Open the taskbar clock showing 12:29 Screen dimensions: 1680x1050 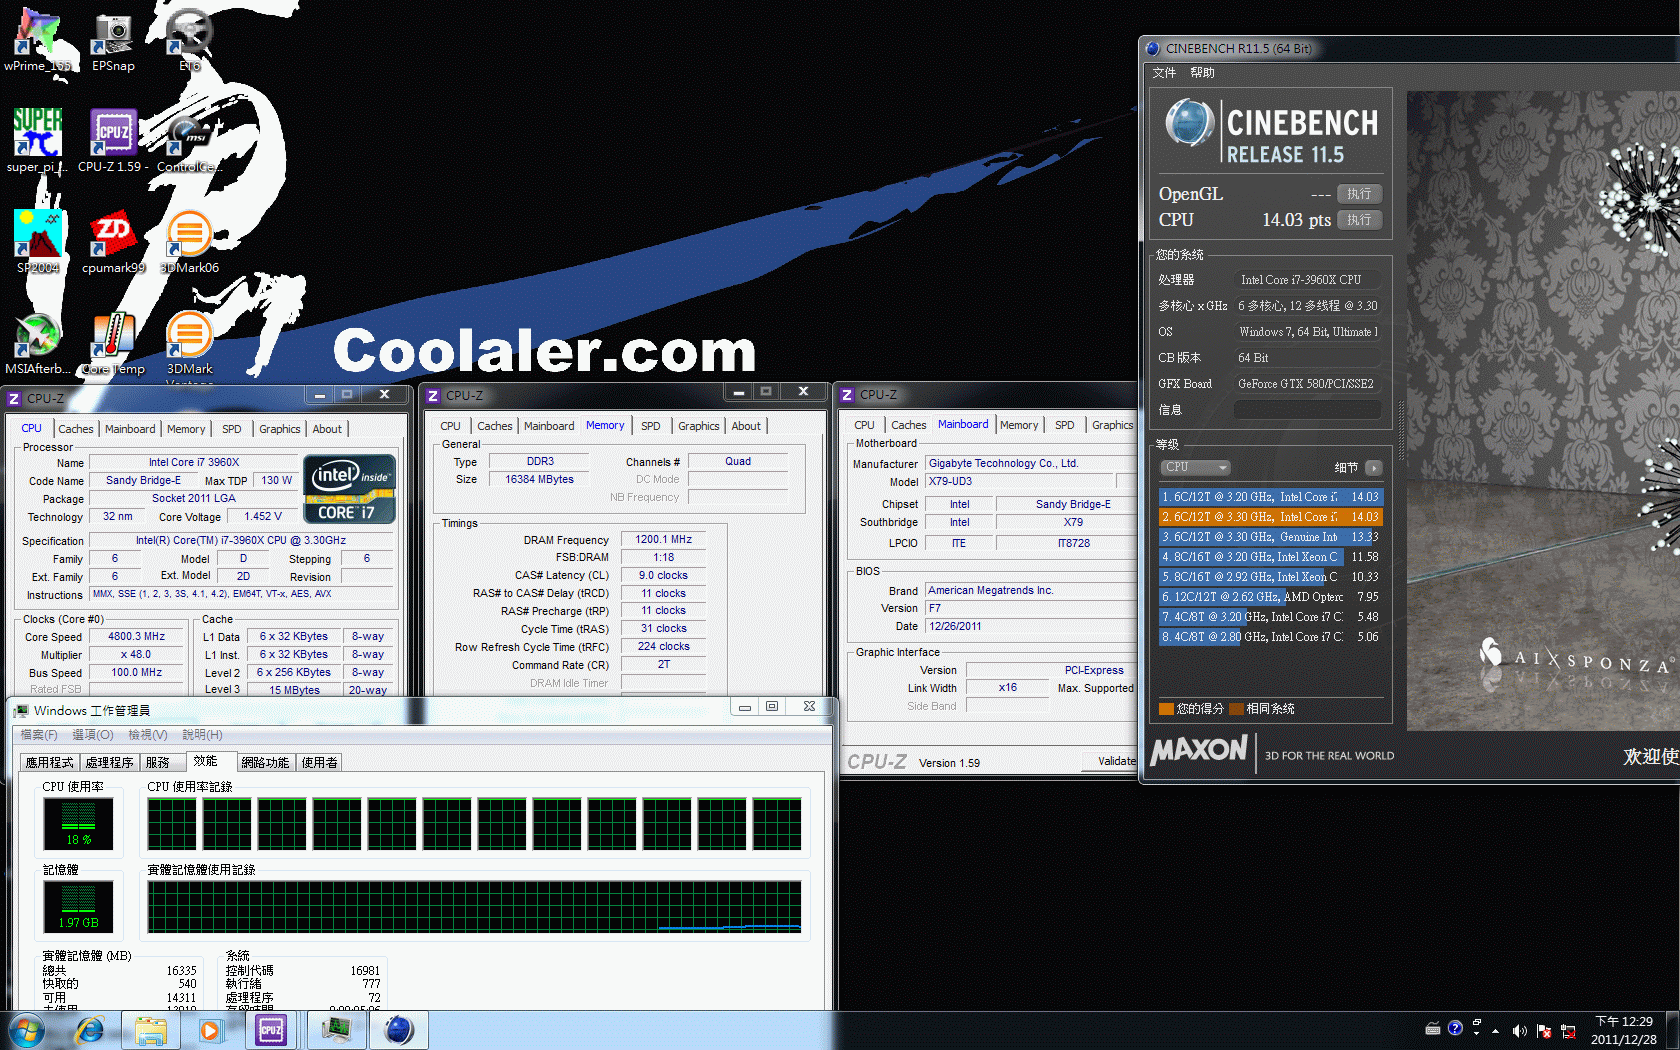coord(1624,1030)
